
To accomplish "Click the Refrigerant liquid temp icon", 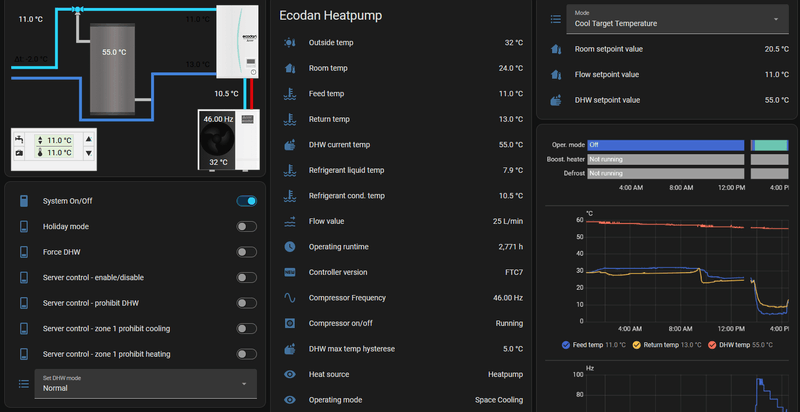I will 290,170.
